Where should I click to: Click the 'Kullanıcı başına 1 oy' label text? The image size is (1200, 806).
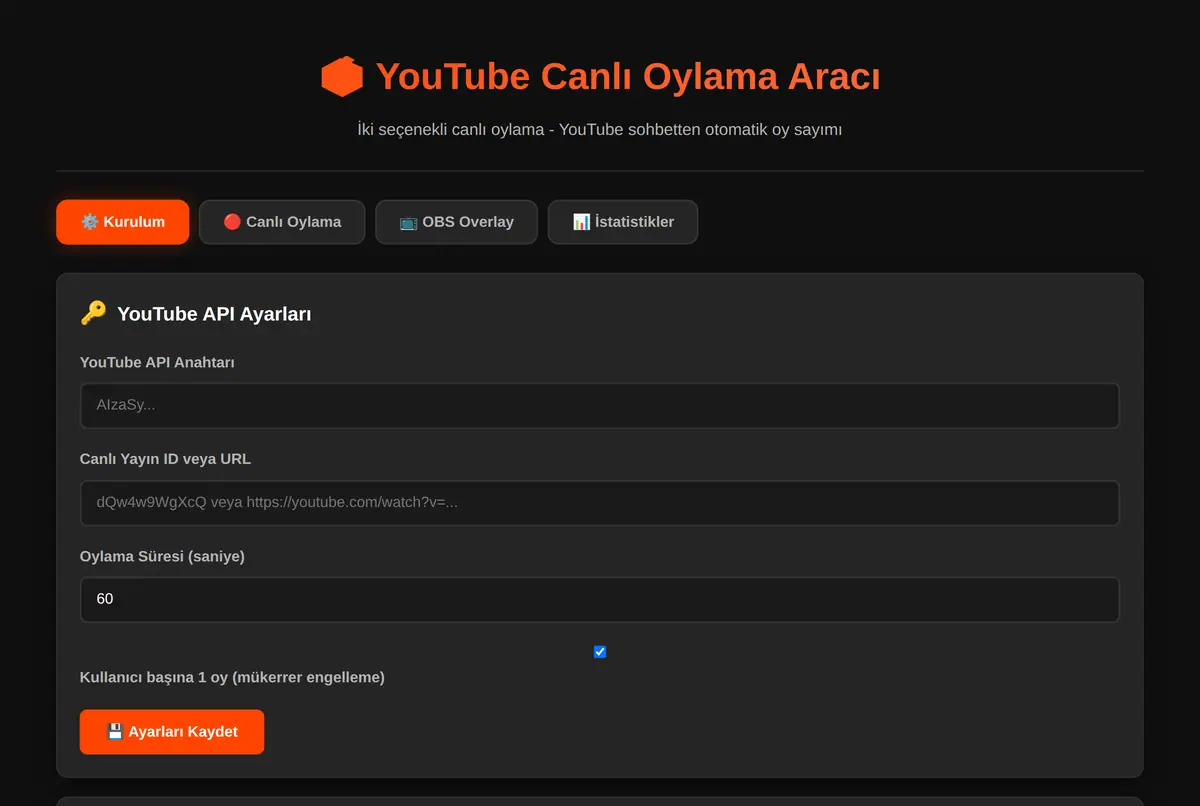[x=232, y=677]
